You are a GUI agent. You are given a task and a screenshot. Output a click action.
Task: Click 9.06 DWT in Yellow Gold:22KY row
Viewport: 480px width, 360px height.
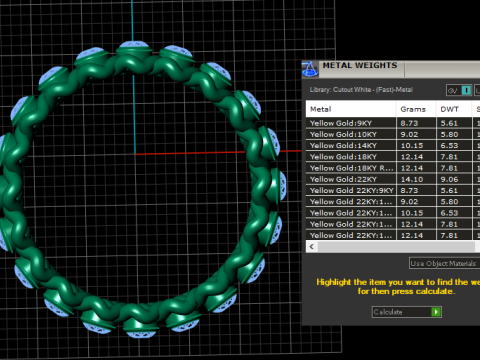pos(449,179)
